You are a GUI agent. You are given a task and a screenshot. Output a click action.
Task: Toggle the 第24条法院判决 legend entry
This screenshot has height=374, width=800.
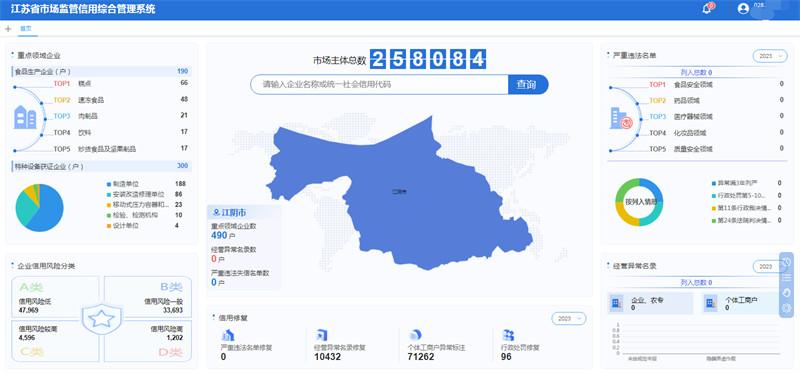tap(742, 220)
